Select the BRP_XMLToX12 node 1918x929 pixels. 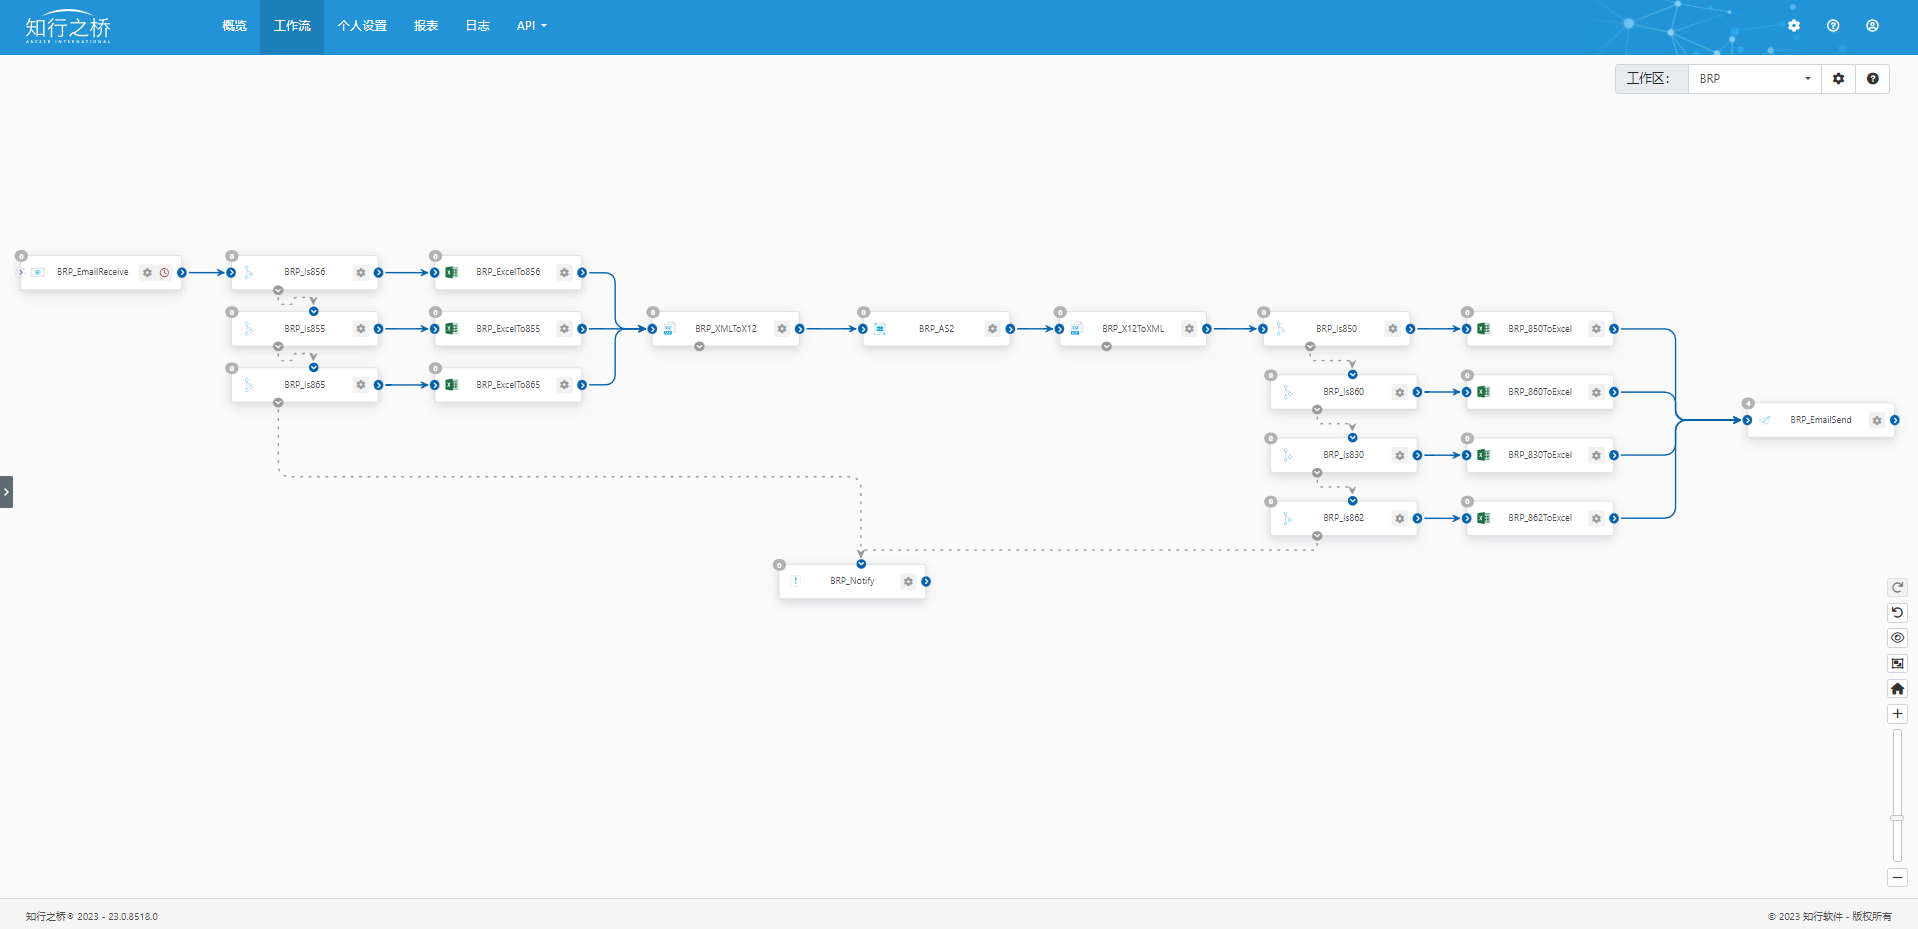(x=726, y=329)
